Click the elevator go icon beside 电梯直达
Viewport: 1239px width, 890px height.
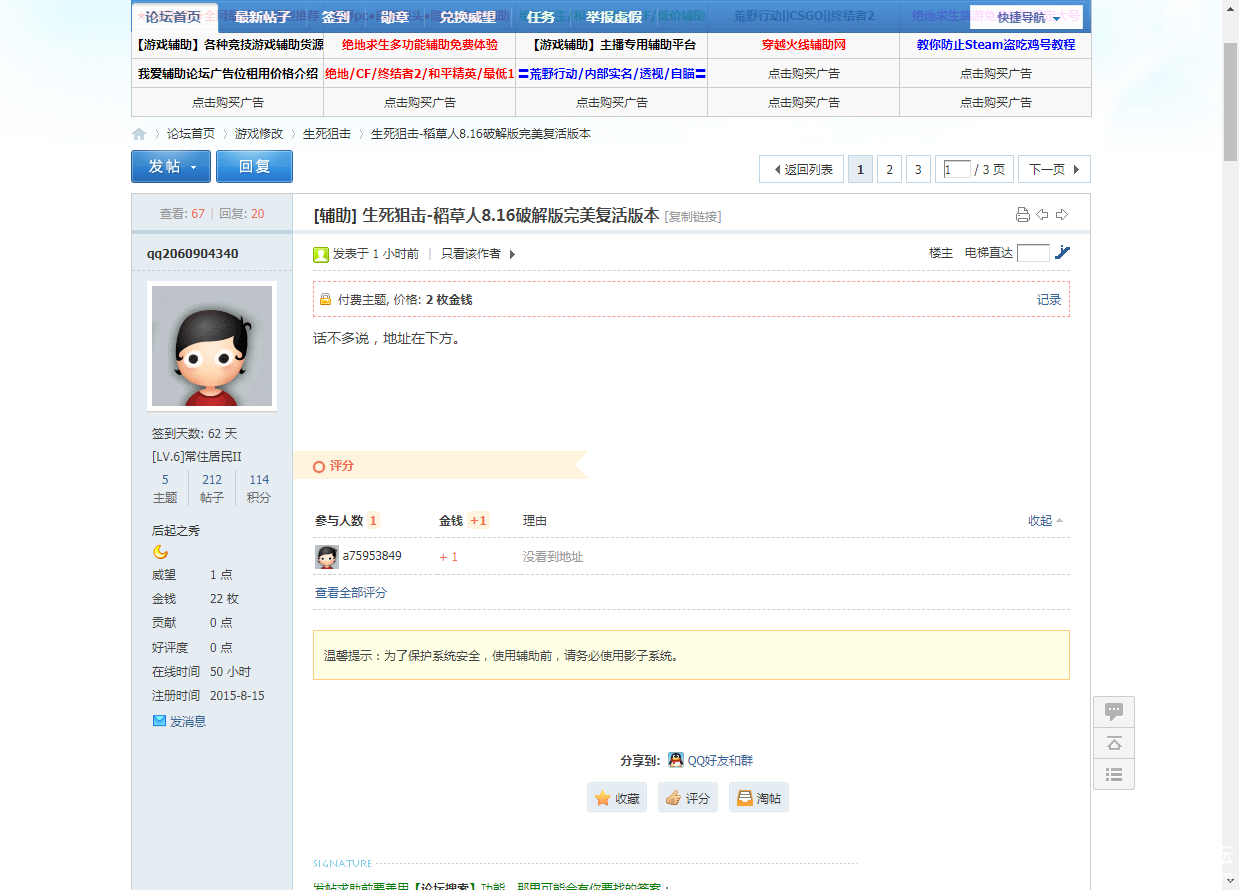tap(1062, 253)
